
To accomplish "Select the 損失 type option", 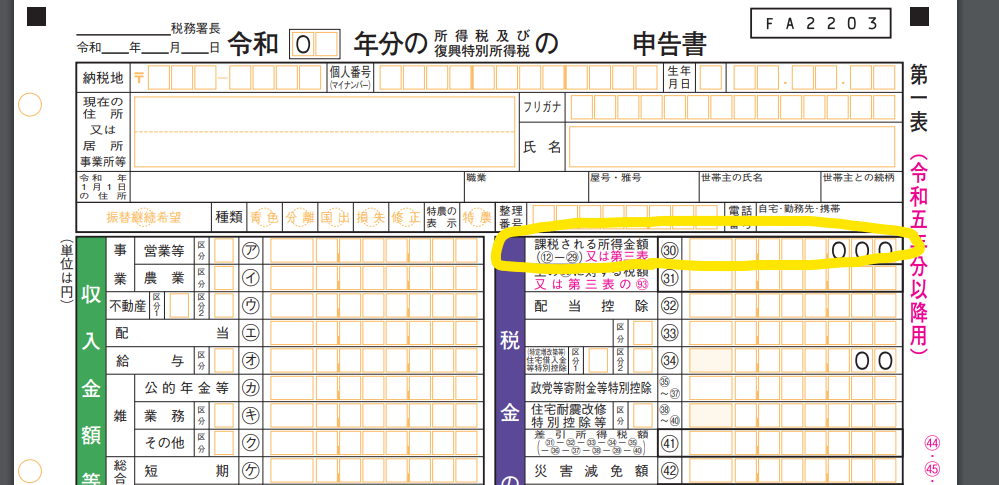I will [x=370, y=215].
